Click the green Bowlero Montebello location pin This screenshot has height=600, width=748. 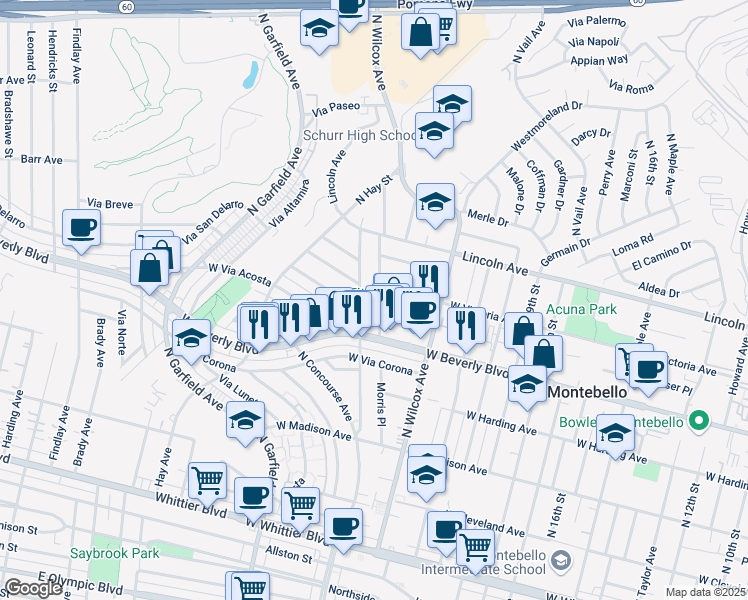point(699,421)
